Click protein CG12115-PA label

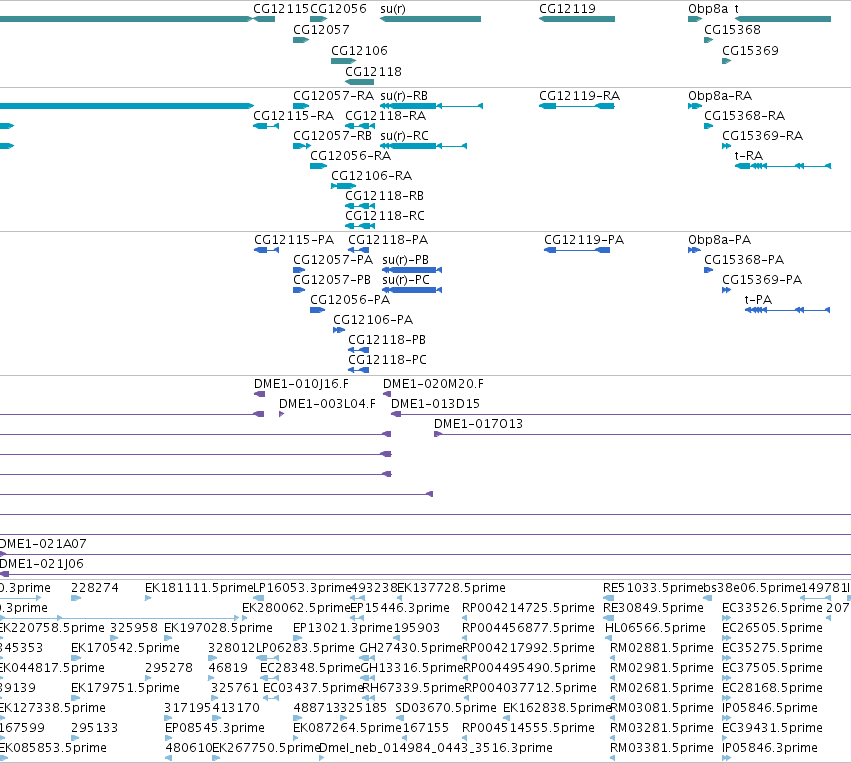point(294,240)
